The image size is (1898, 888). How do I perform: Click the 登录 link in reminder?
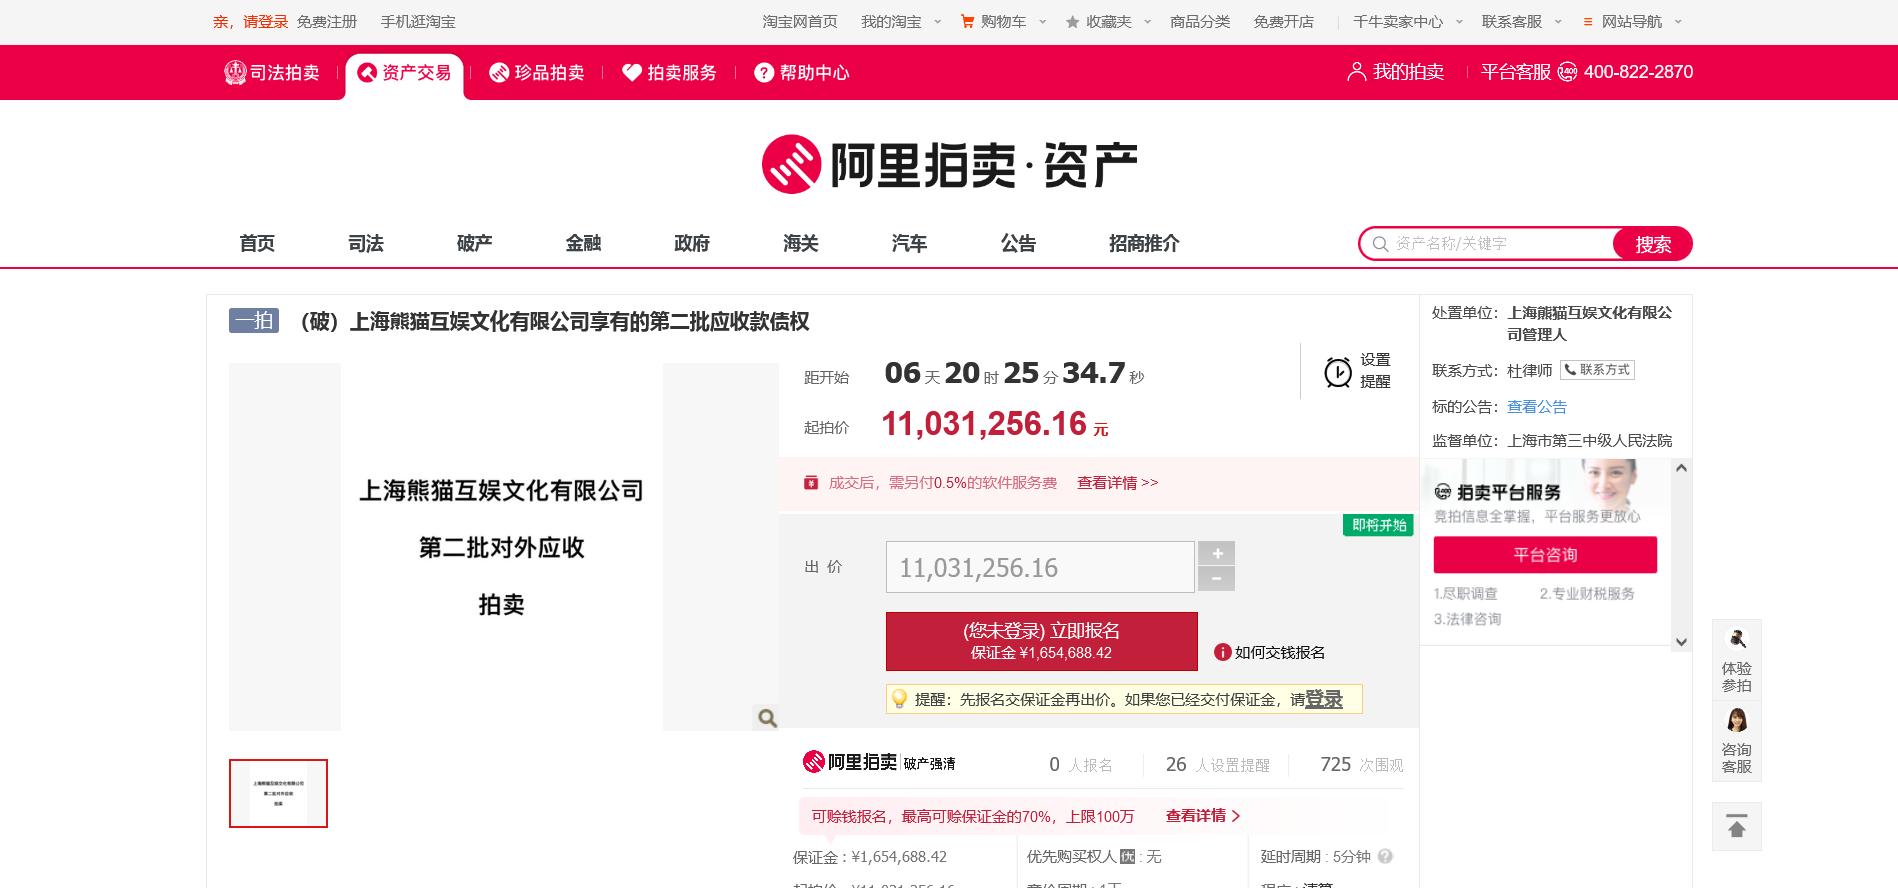(1324, 699)
